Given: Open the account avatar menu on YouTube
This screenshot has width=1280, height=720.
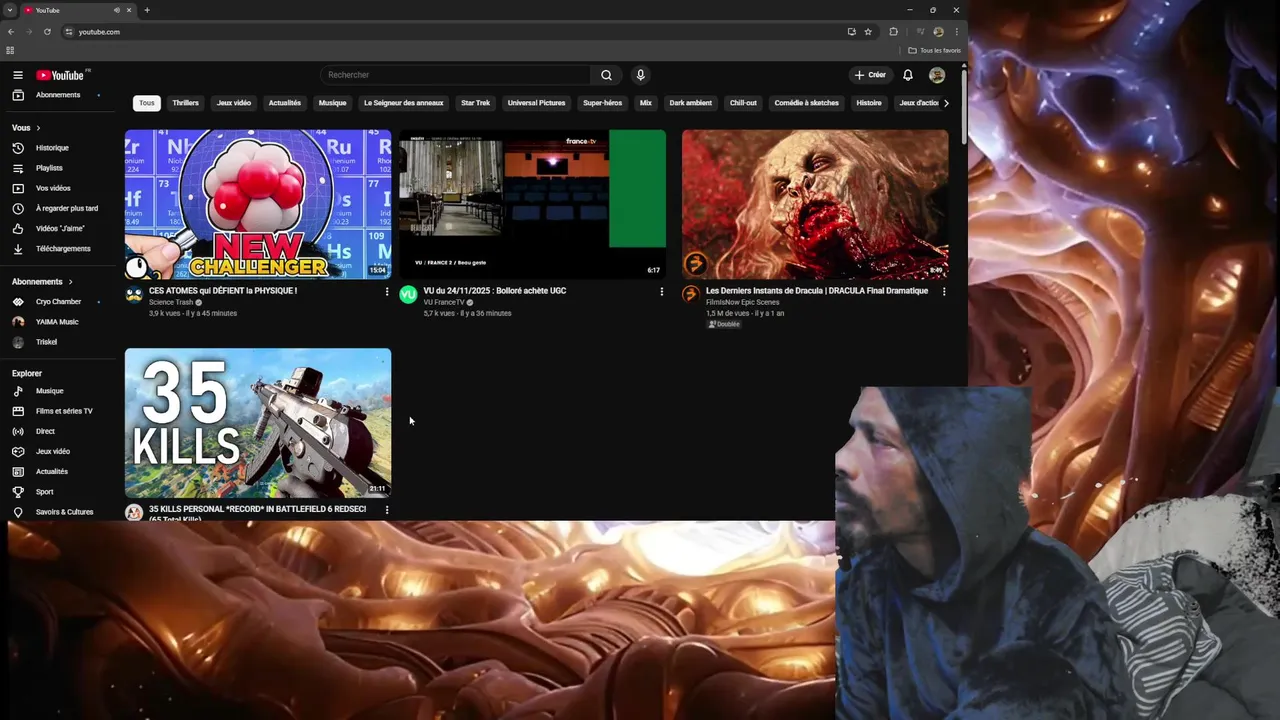Looking at the screenshot, I should (937, 75).
